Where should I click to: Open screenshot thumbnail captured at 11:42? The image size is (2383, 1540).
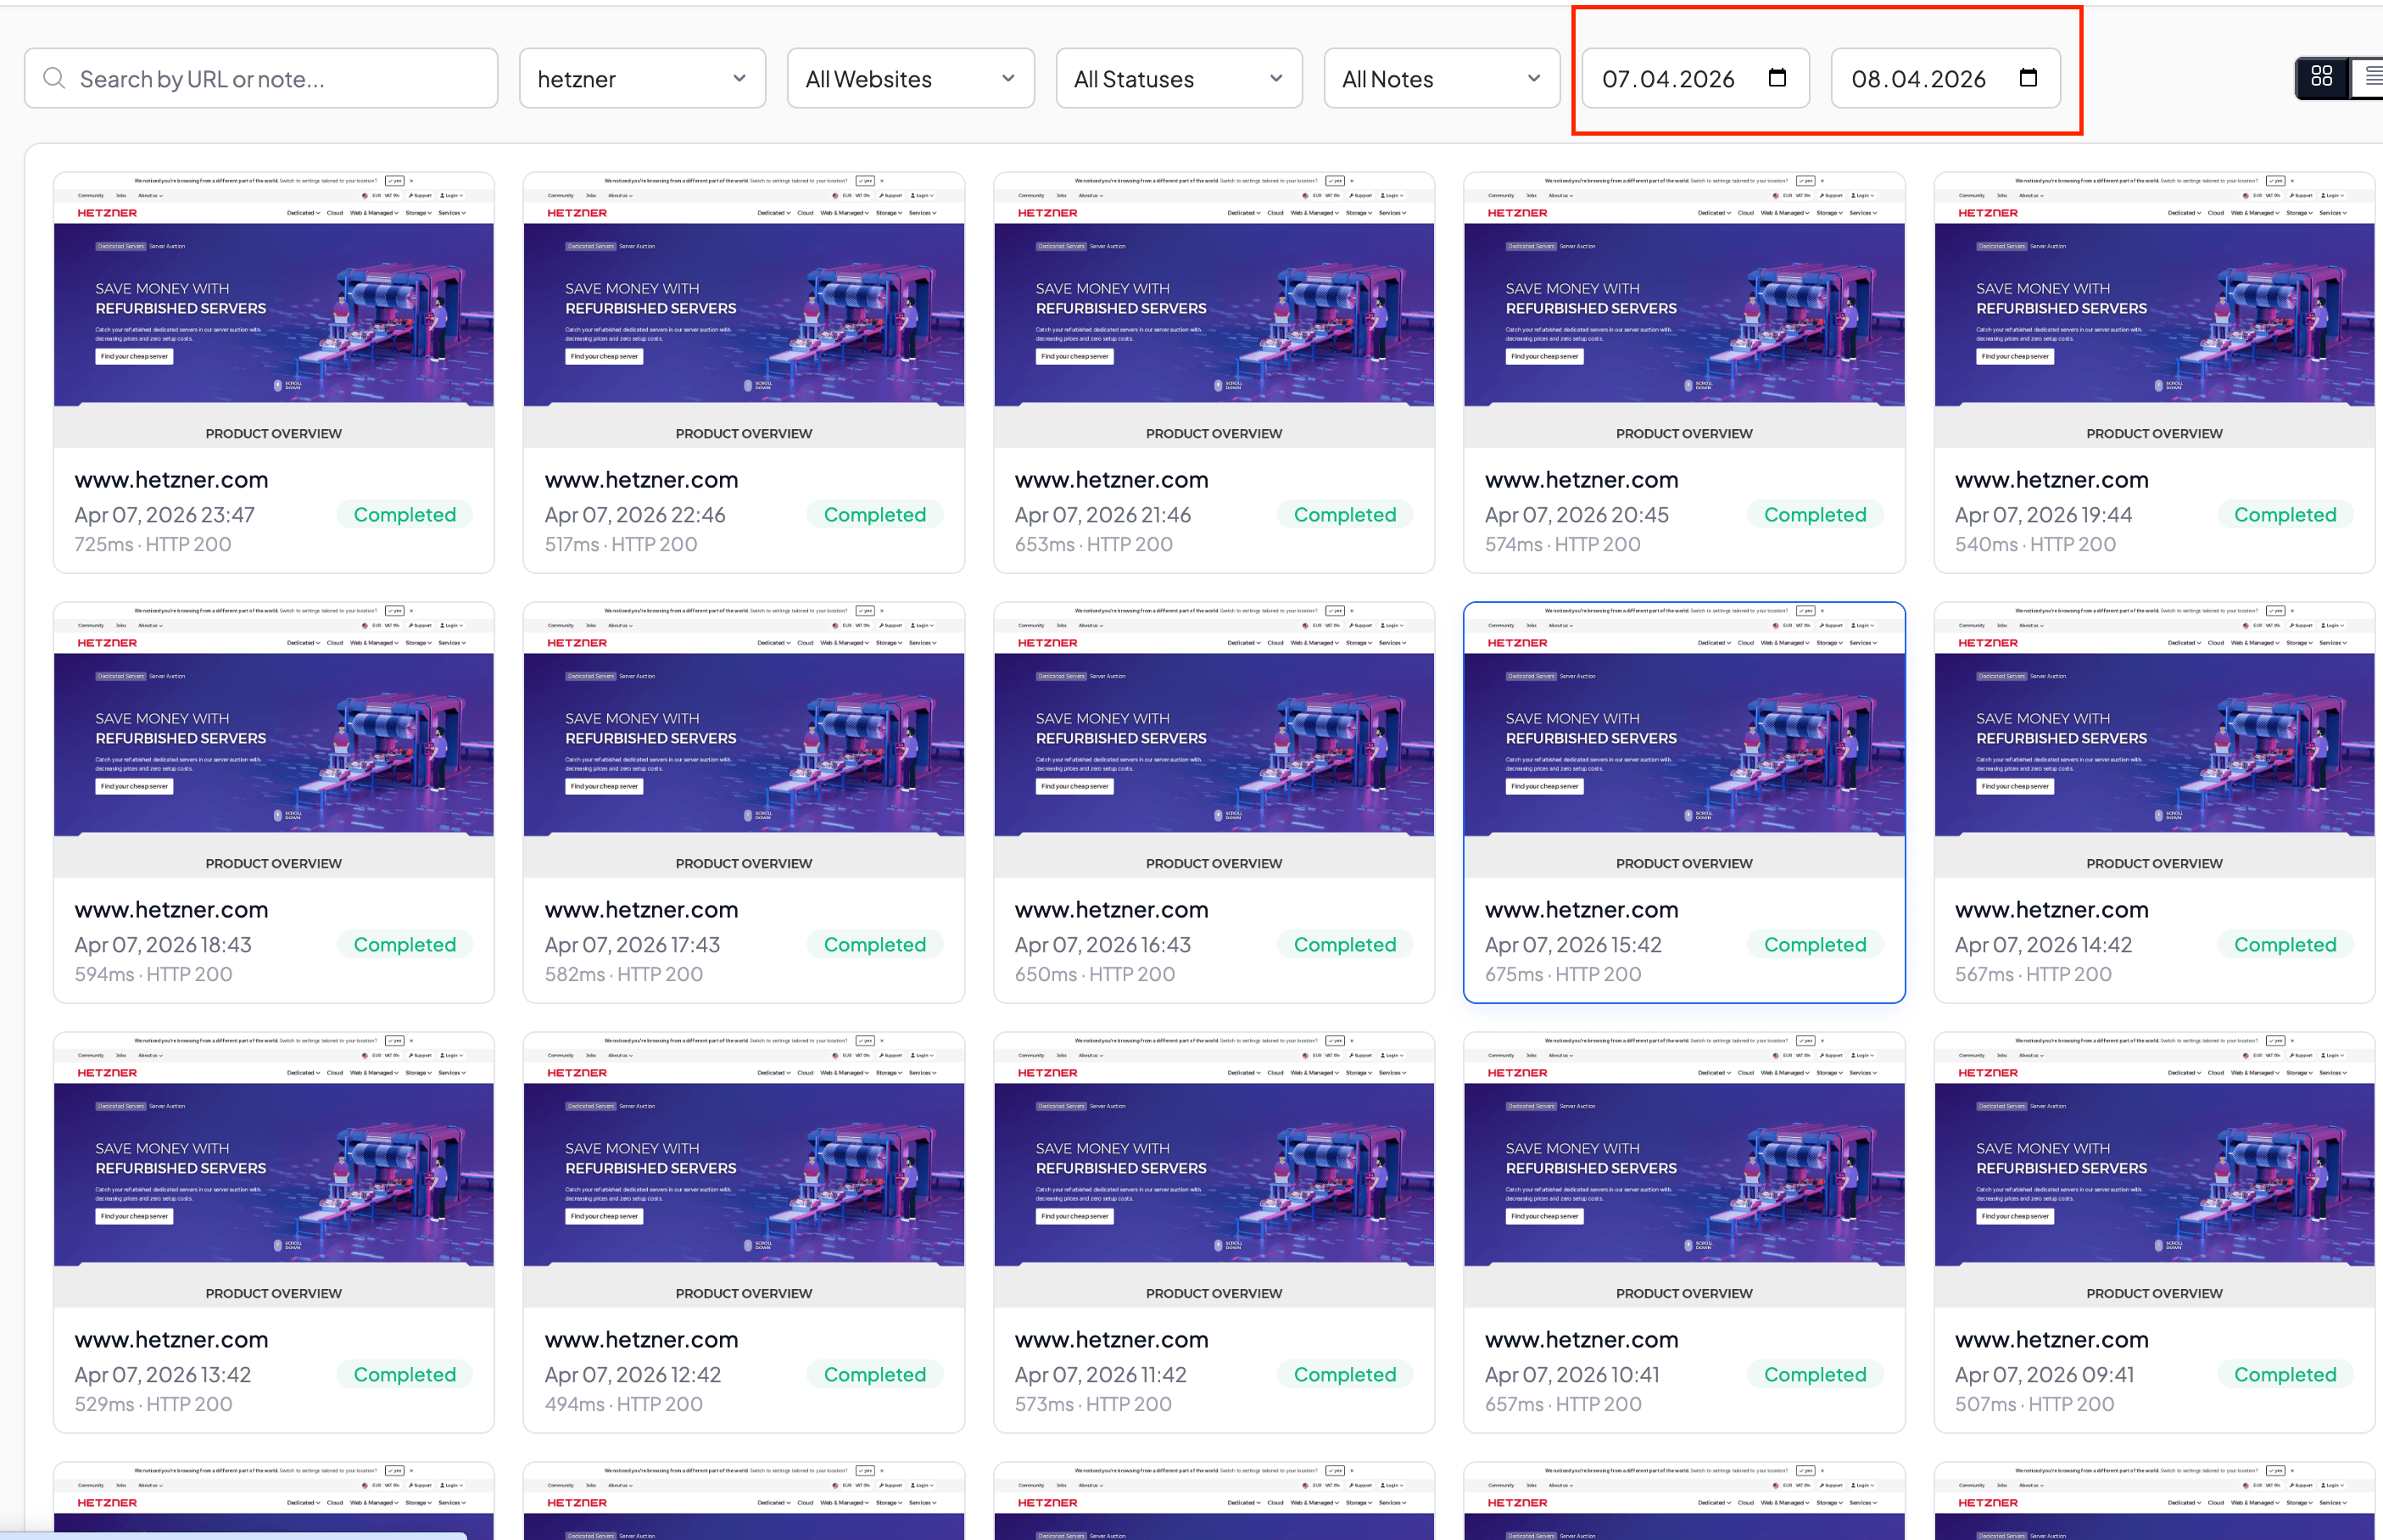pos(1214,1170)
